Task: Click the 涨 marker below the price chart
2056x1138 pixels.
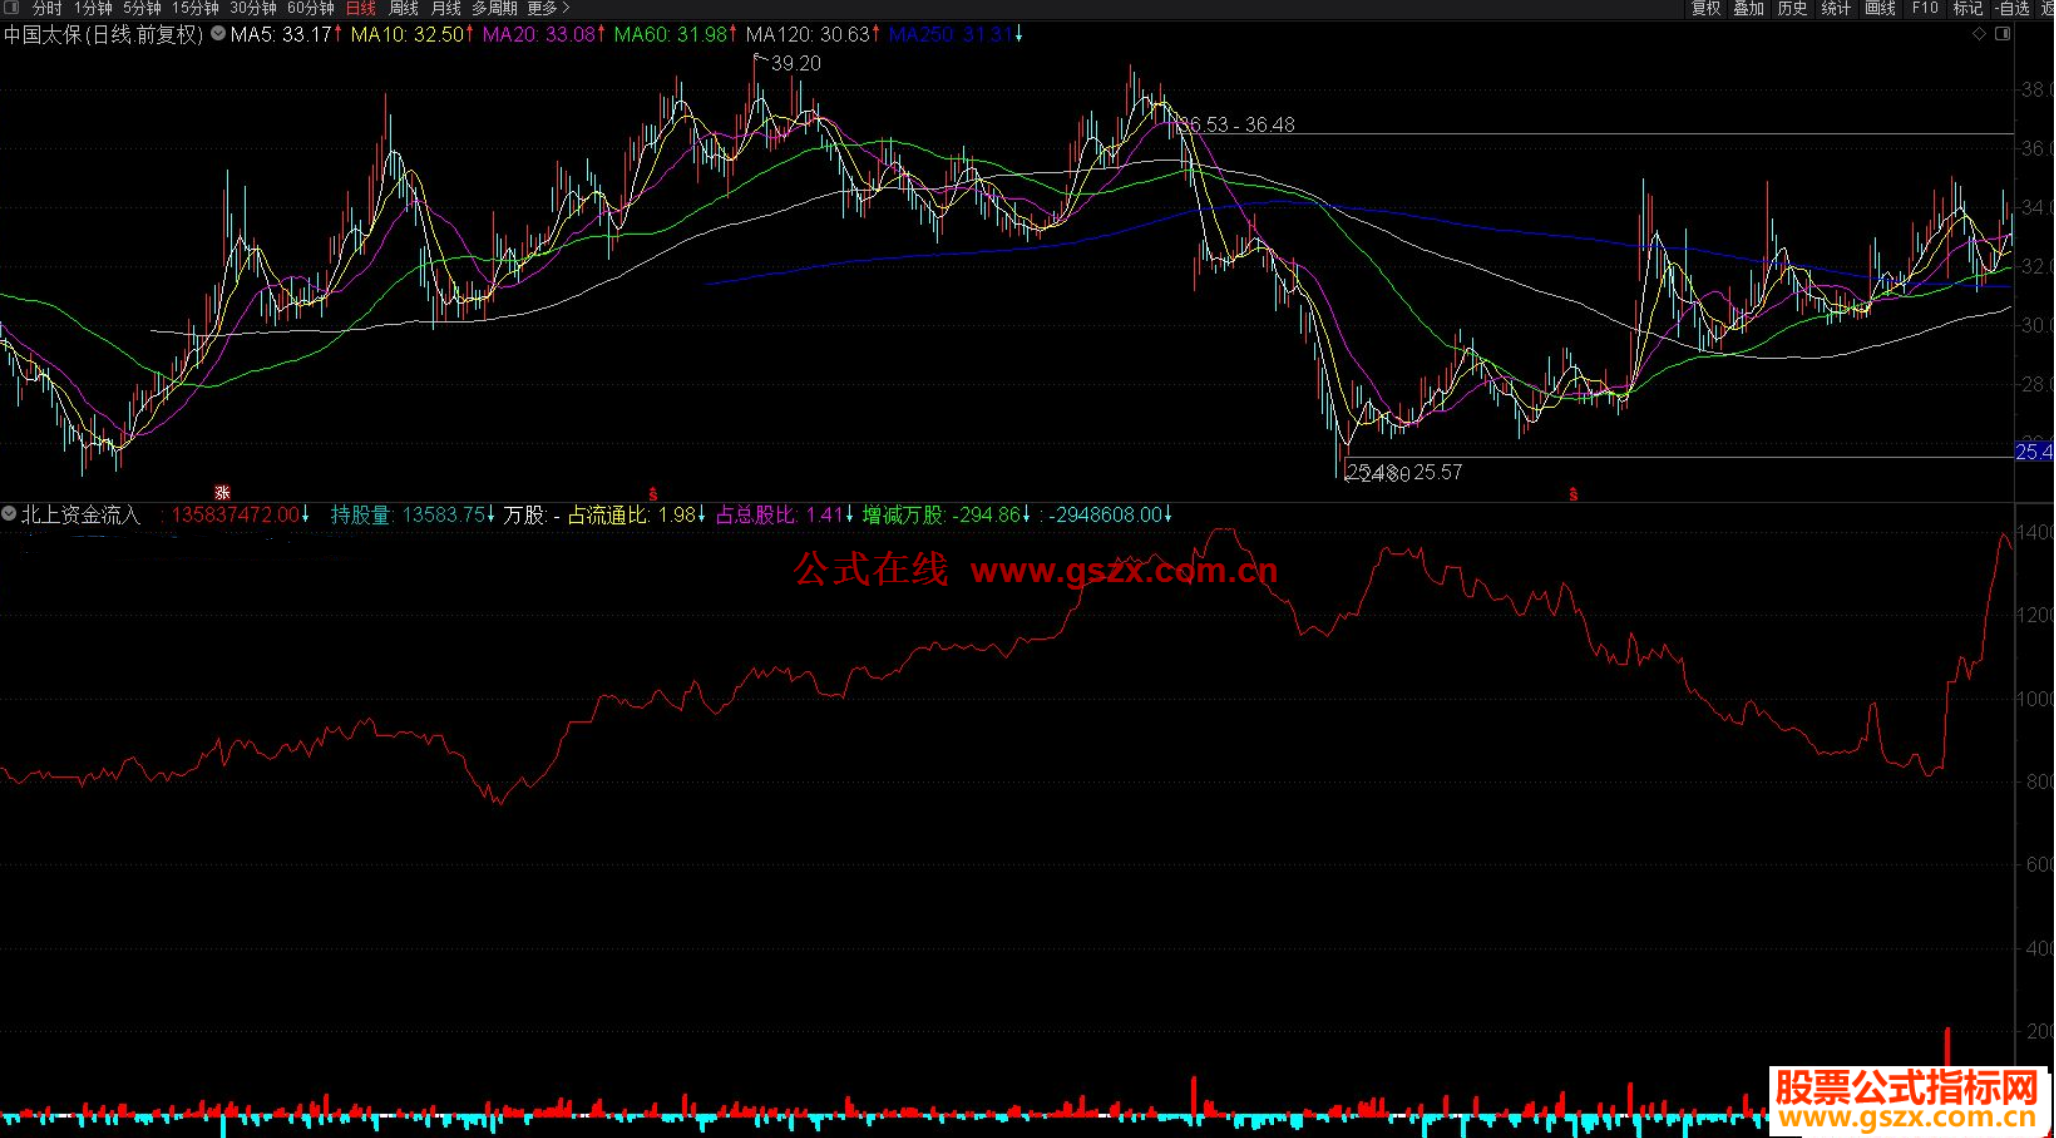Action: 222,492
